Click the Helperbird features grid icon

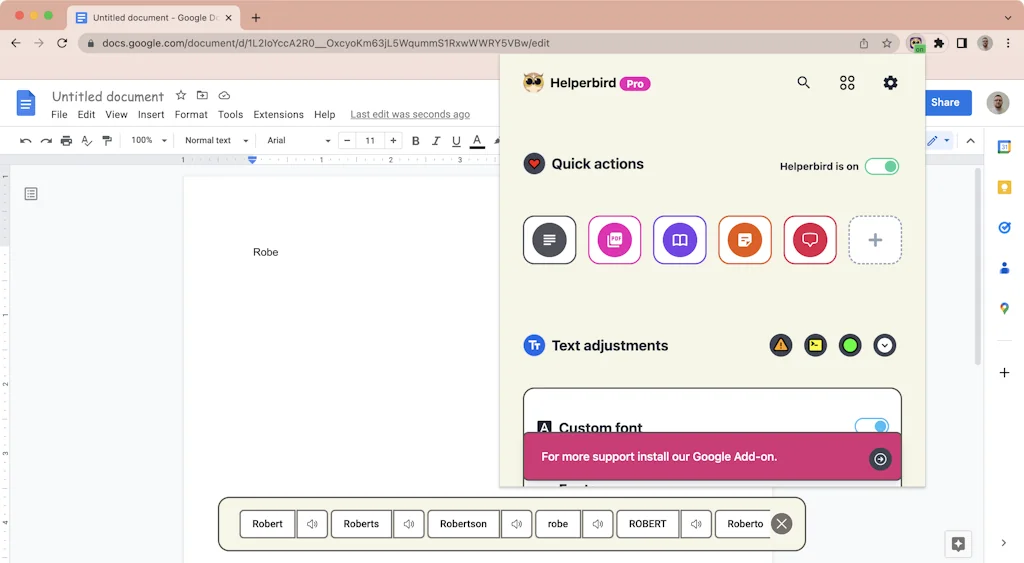847,83
